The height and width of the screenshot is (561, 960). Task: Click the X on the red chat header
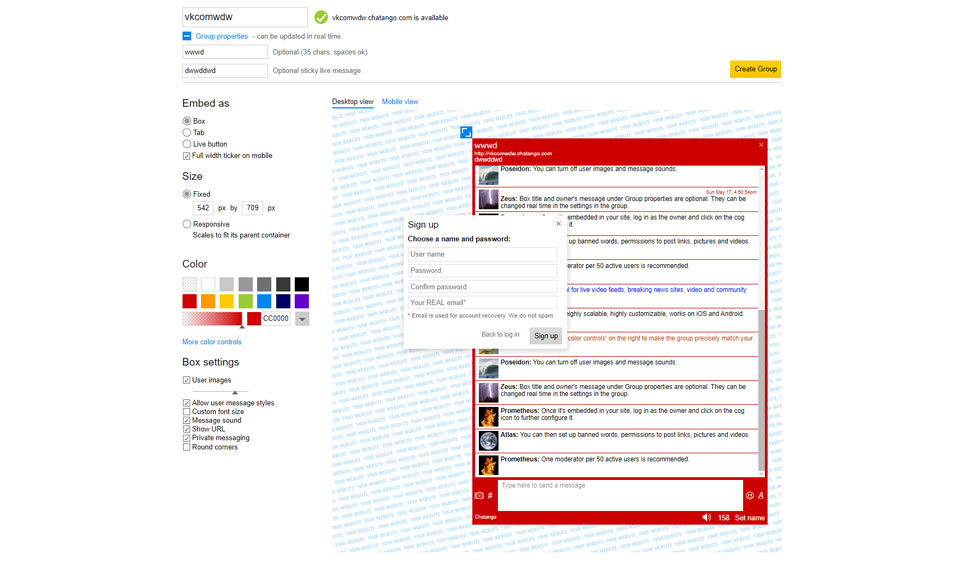click(x=761, y=145)
